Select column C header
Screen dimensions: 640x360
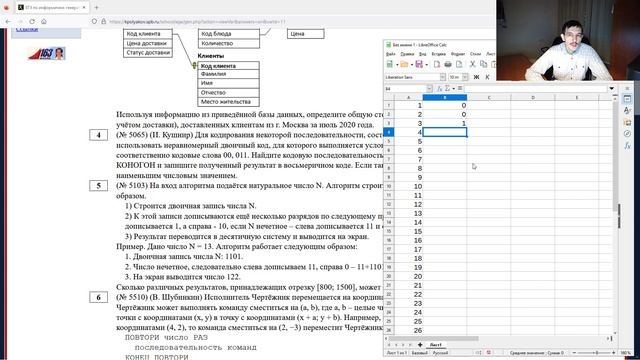click(489, 98)
